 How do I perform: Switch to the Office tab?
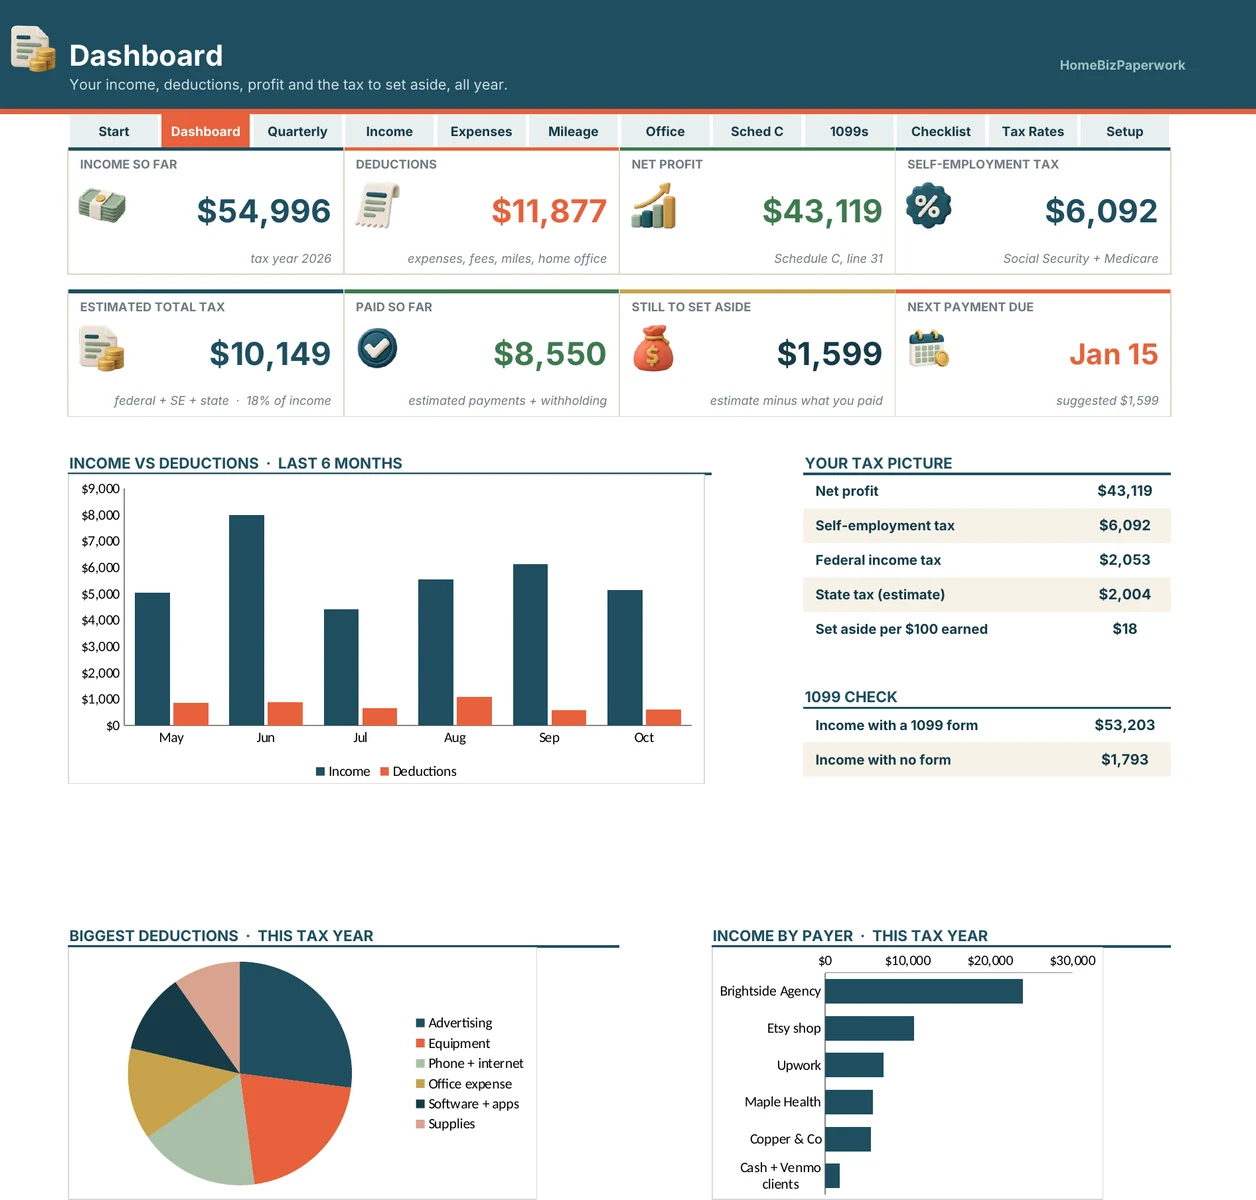pos(665,131)
